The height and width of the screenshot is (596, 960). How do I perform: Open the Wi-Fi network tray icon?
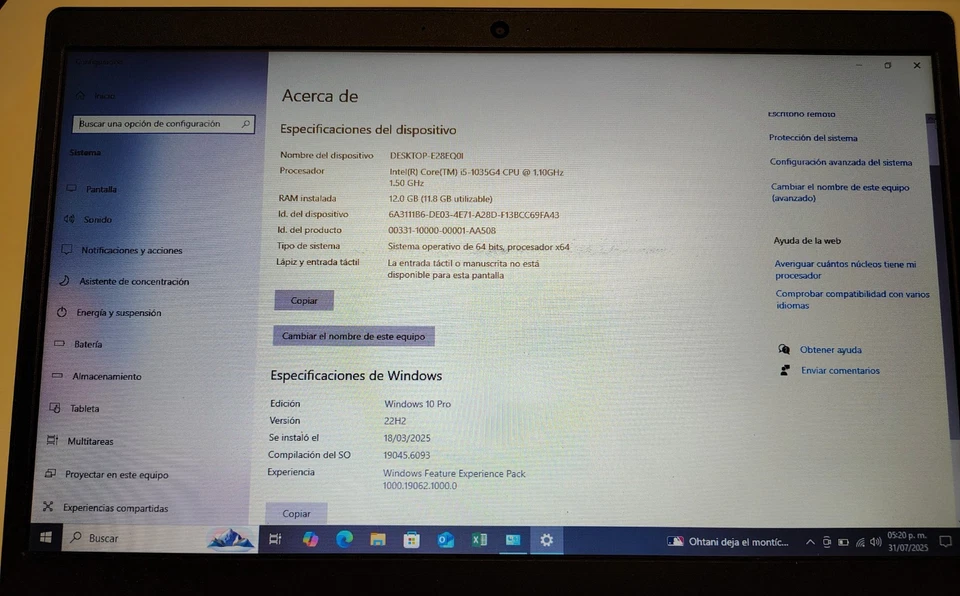click(860, 542)
